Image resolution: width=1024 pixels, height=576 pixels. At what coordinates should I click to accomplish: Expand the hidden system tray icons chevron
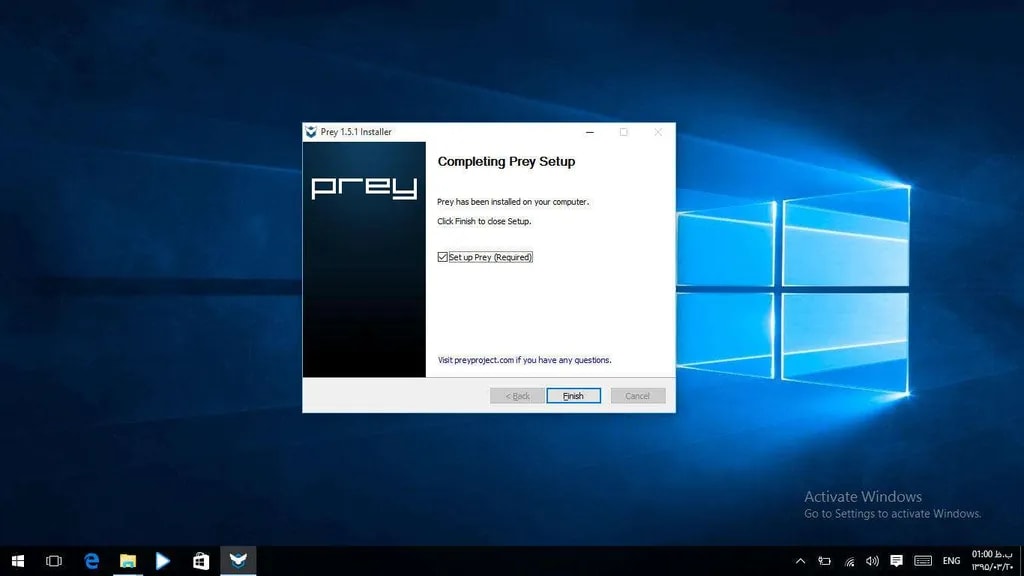coord(800,561)
